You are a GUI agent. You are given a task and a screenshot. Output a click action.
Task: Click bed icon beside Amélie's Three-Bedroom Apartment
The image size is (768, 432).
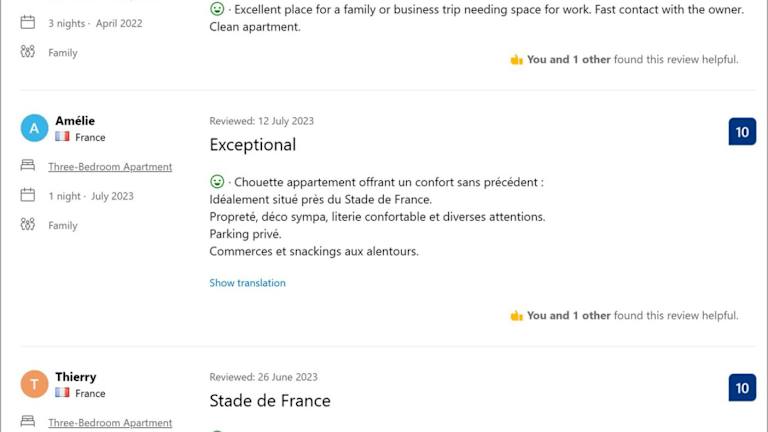[x=28, y=166]
